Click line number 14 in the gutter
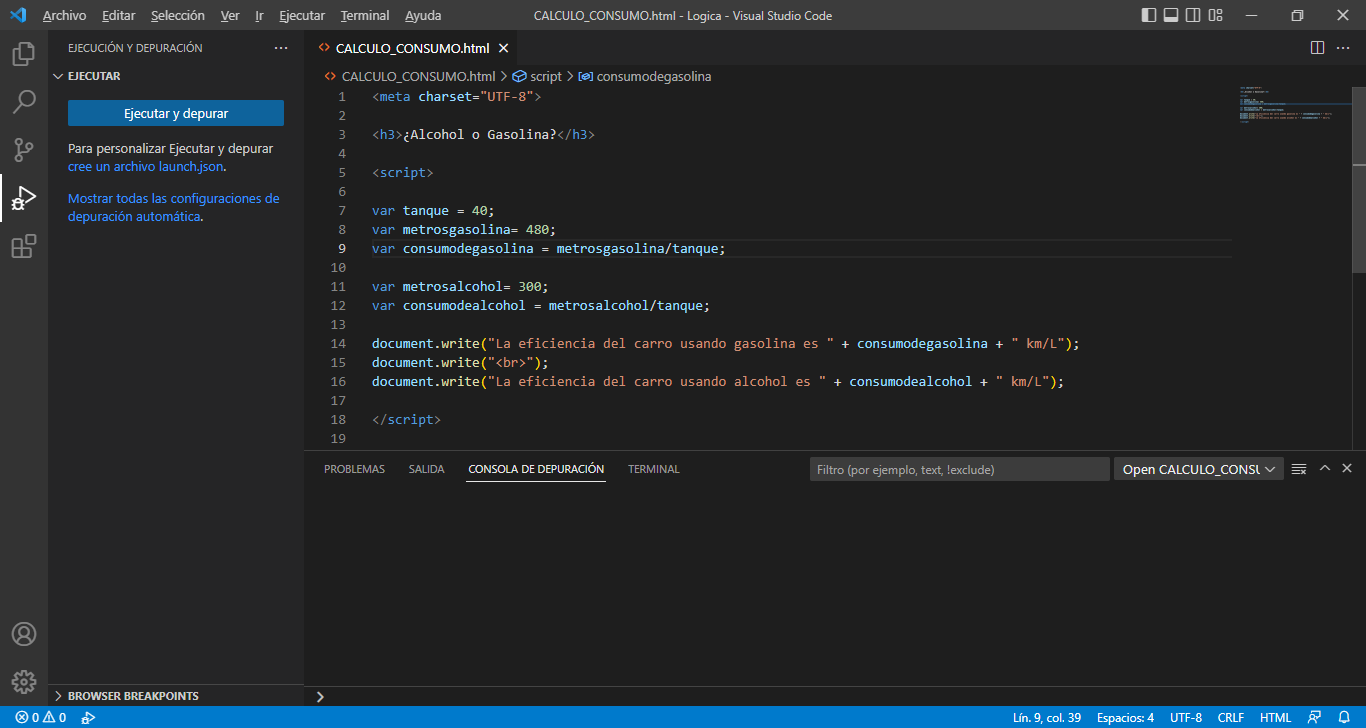This screenshot has height=728, width=1366. click(x=338, y=343)
